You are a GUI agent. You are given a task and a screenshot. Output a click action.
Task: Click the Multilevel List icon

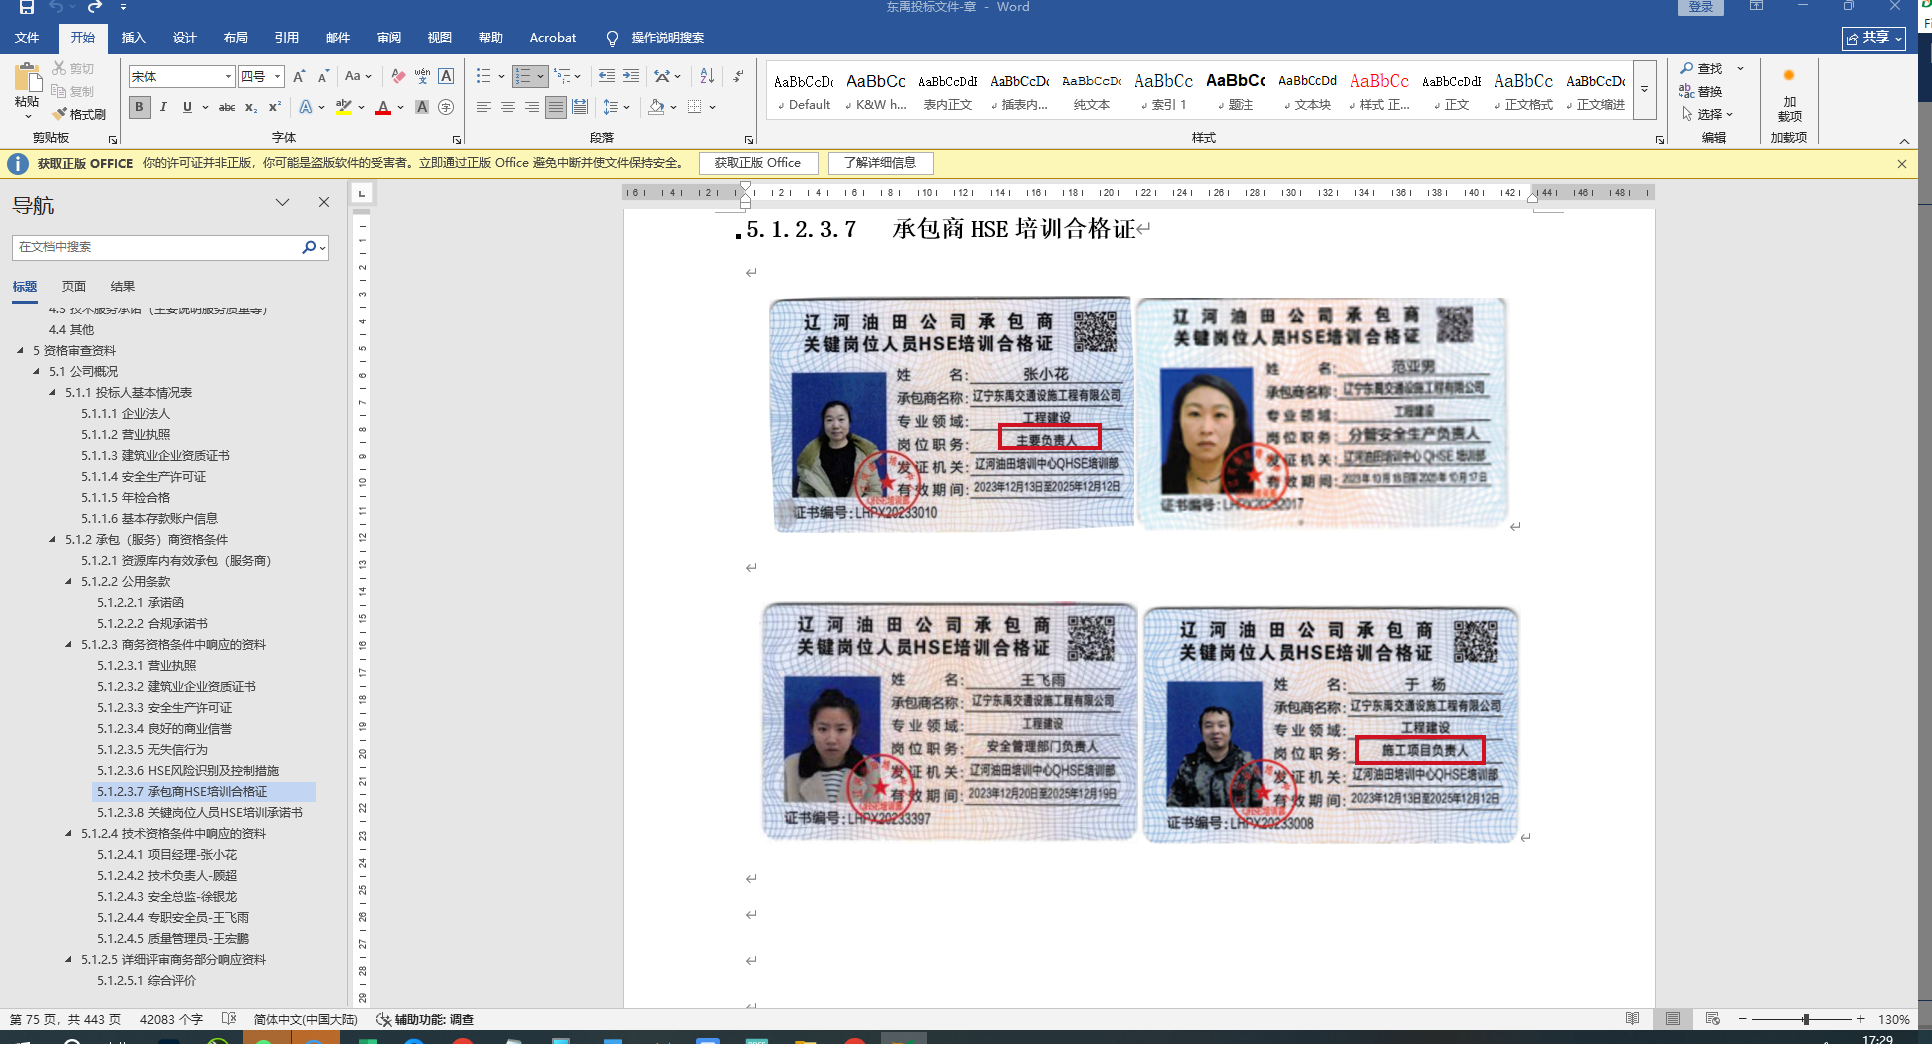click(562, 76)
